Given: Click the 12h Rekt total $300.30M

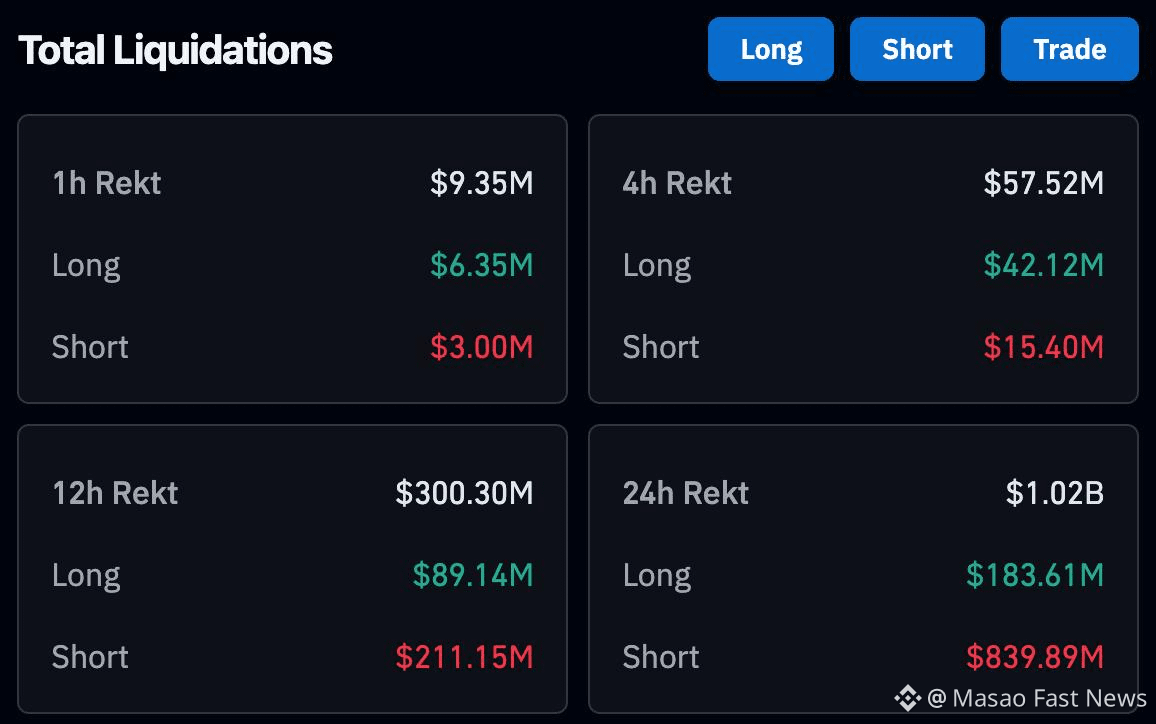Looking at the screenshot, I should (464, 492).
